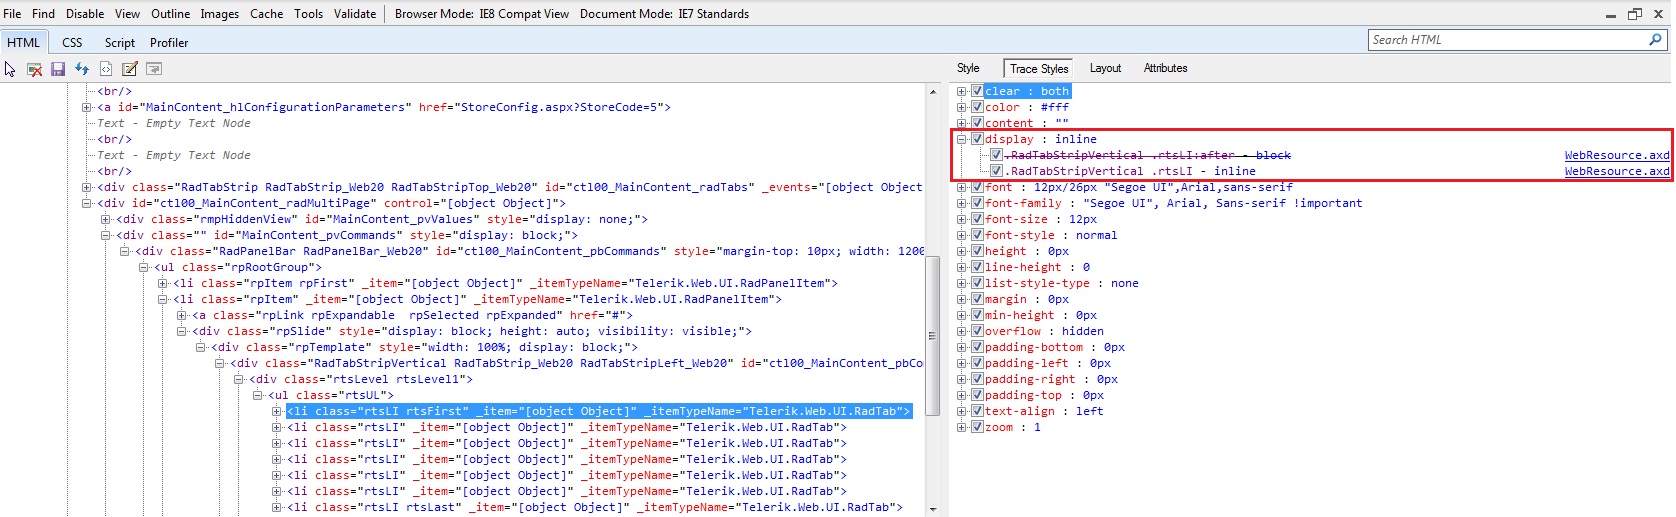Select the Trace Styles tab
1676x517 pixels.
tap(1039, 69)
